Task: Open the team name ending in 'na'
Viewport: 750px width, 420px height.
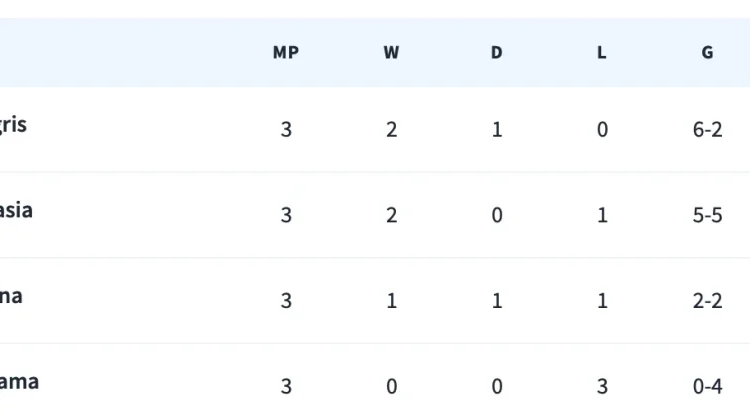Action: click(x=11, y=296)
